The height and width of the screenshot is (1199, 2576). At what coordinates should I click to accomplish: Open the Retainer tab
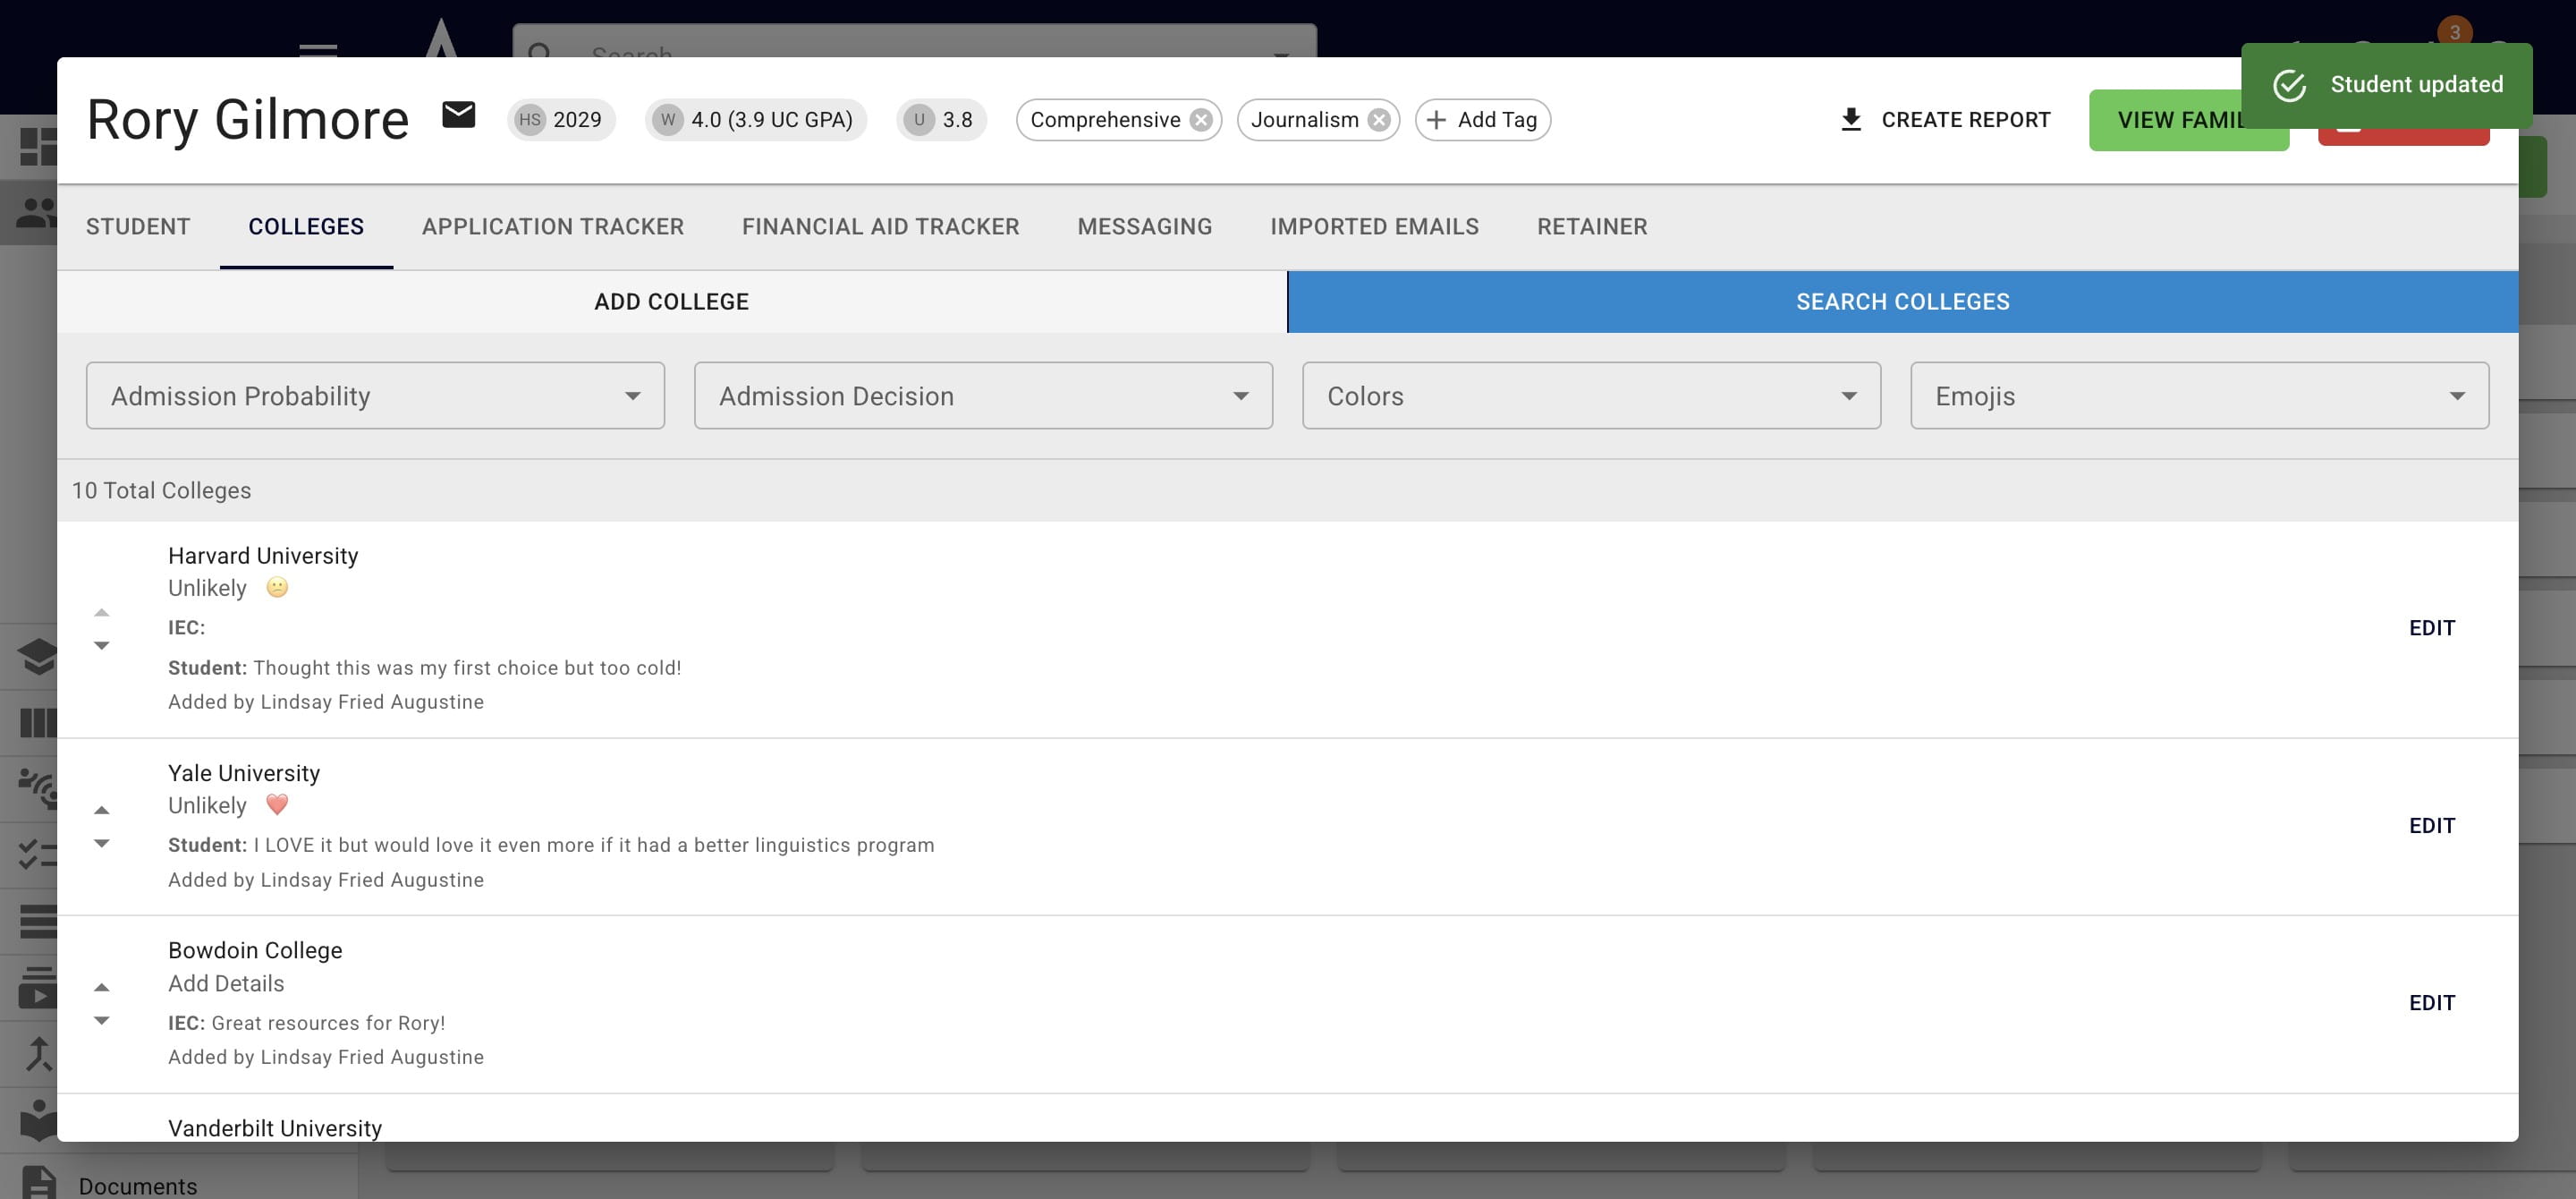click(x=1592, y=227)
